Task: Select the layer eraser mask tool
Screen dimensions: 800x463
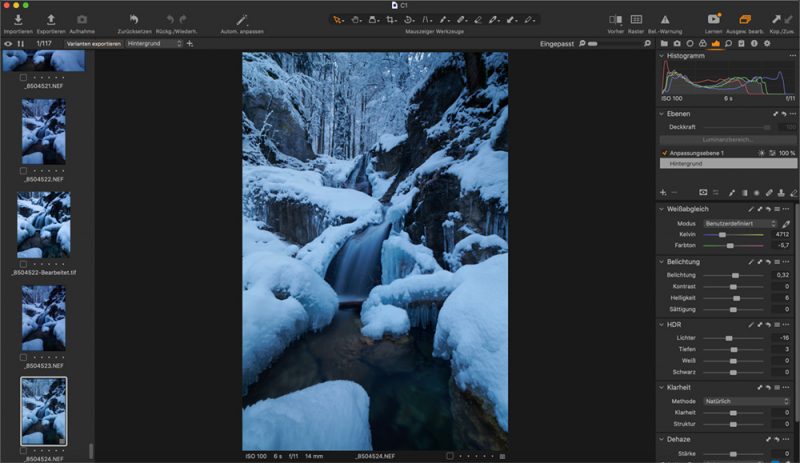Action: (793, 192)
